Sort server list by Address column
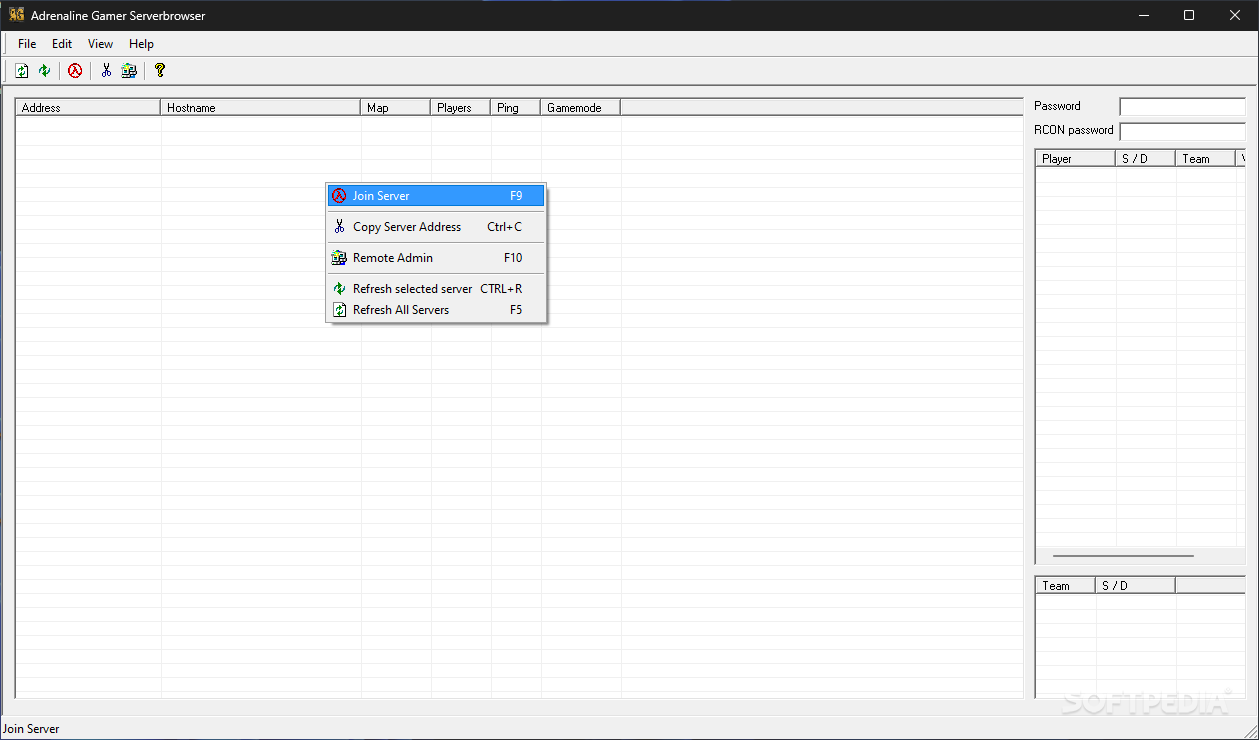The image size is (1259, 740). [88, 108]
